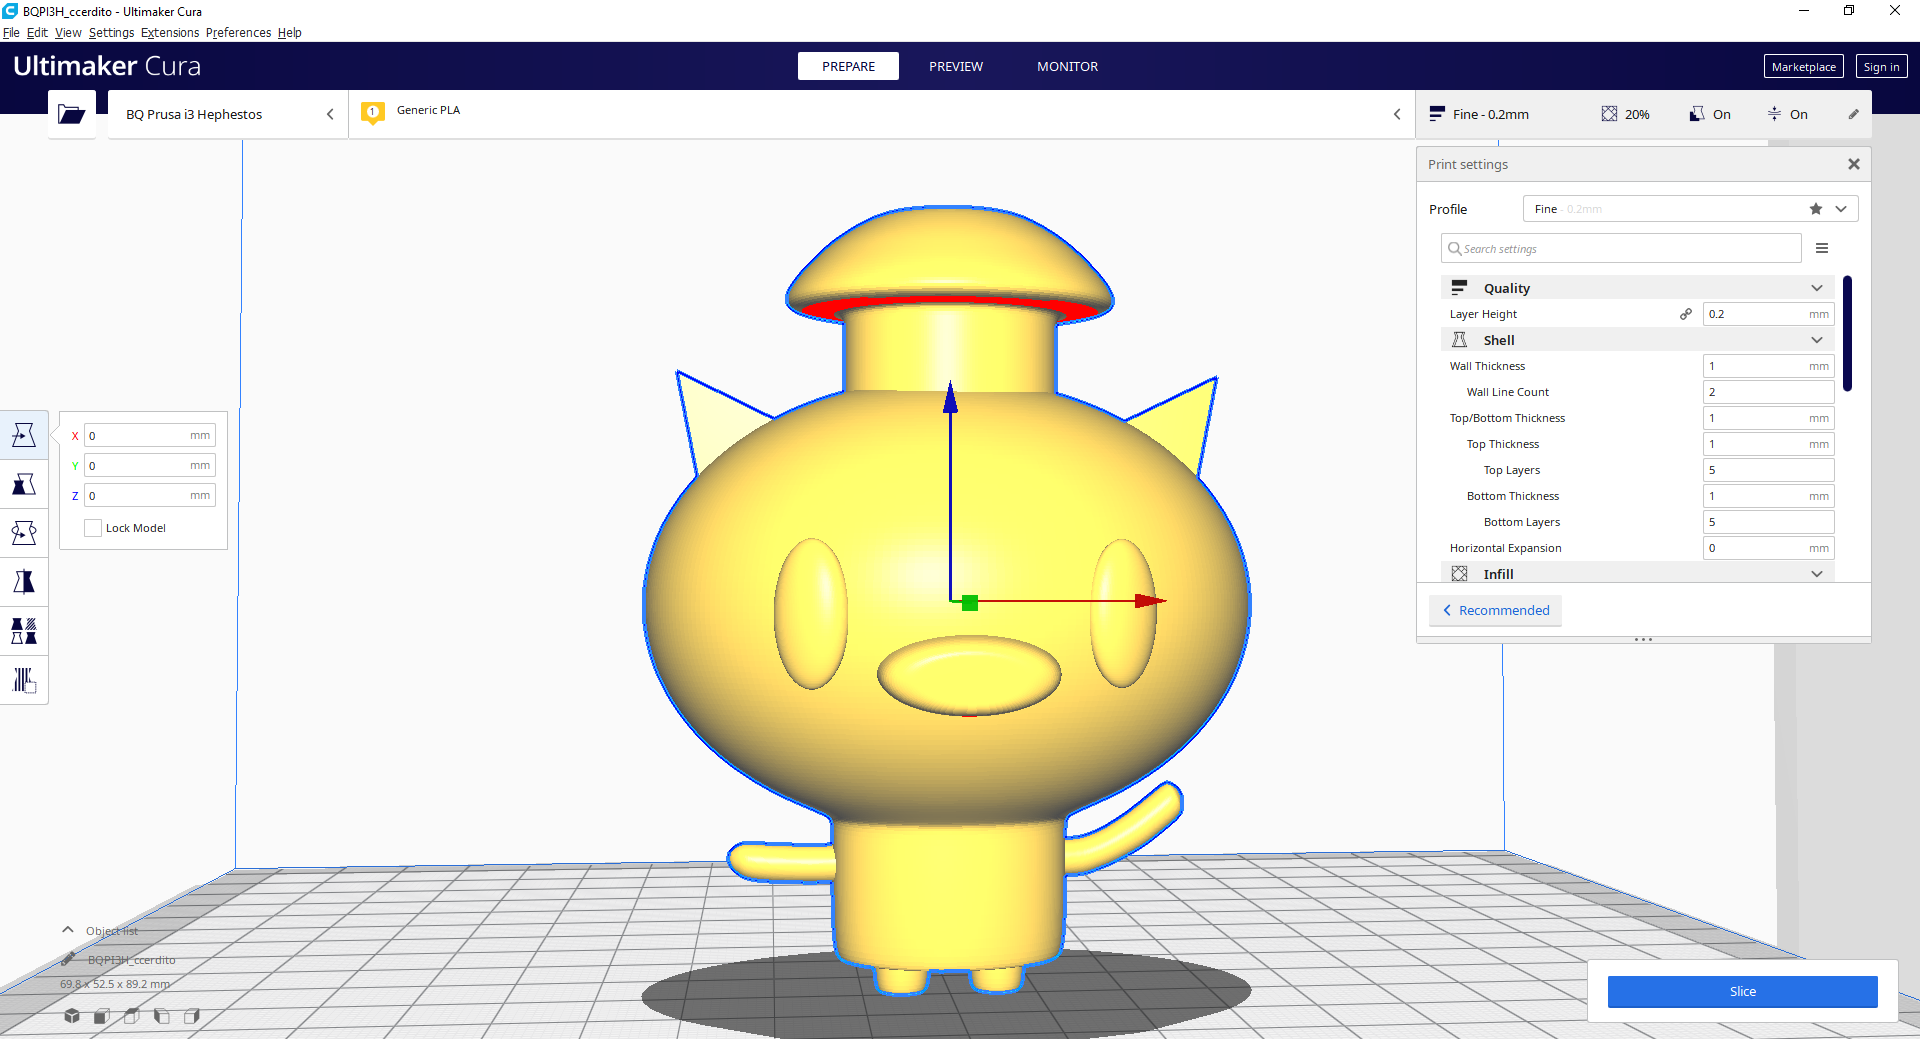Image resolution: width=1920 pixels, height=1039 pixels.
Task: Open Per Model Settings tool
Action: pos(24,630)
